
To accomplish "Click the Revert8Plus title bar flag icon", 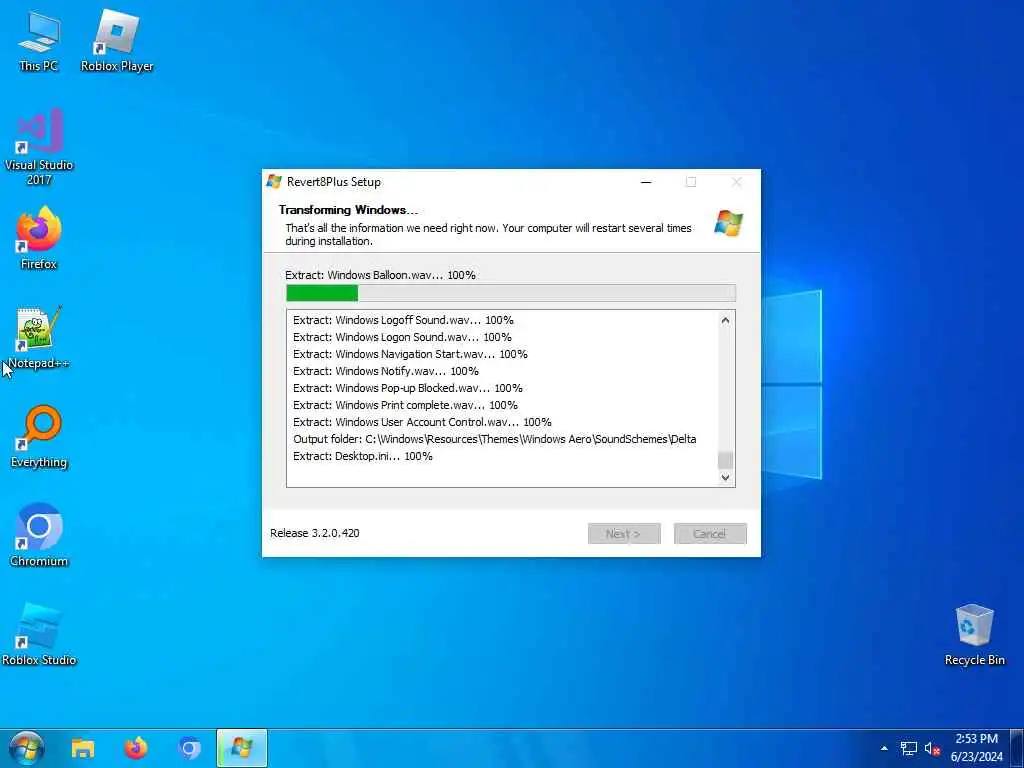I will [x=274, y=182].
